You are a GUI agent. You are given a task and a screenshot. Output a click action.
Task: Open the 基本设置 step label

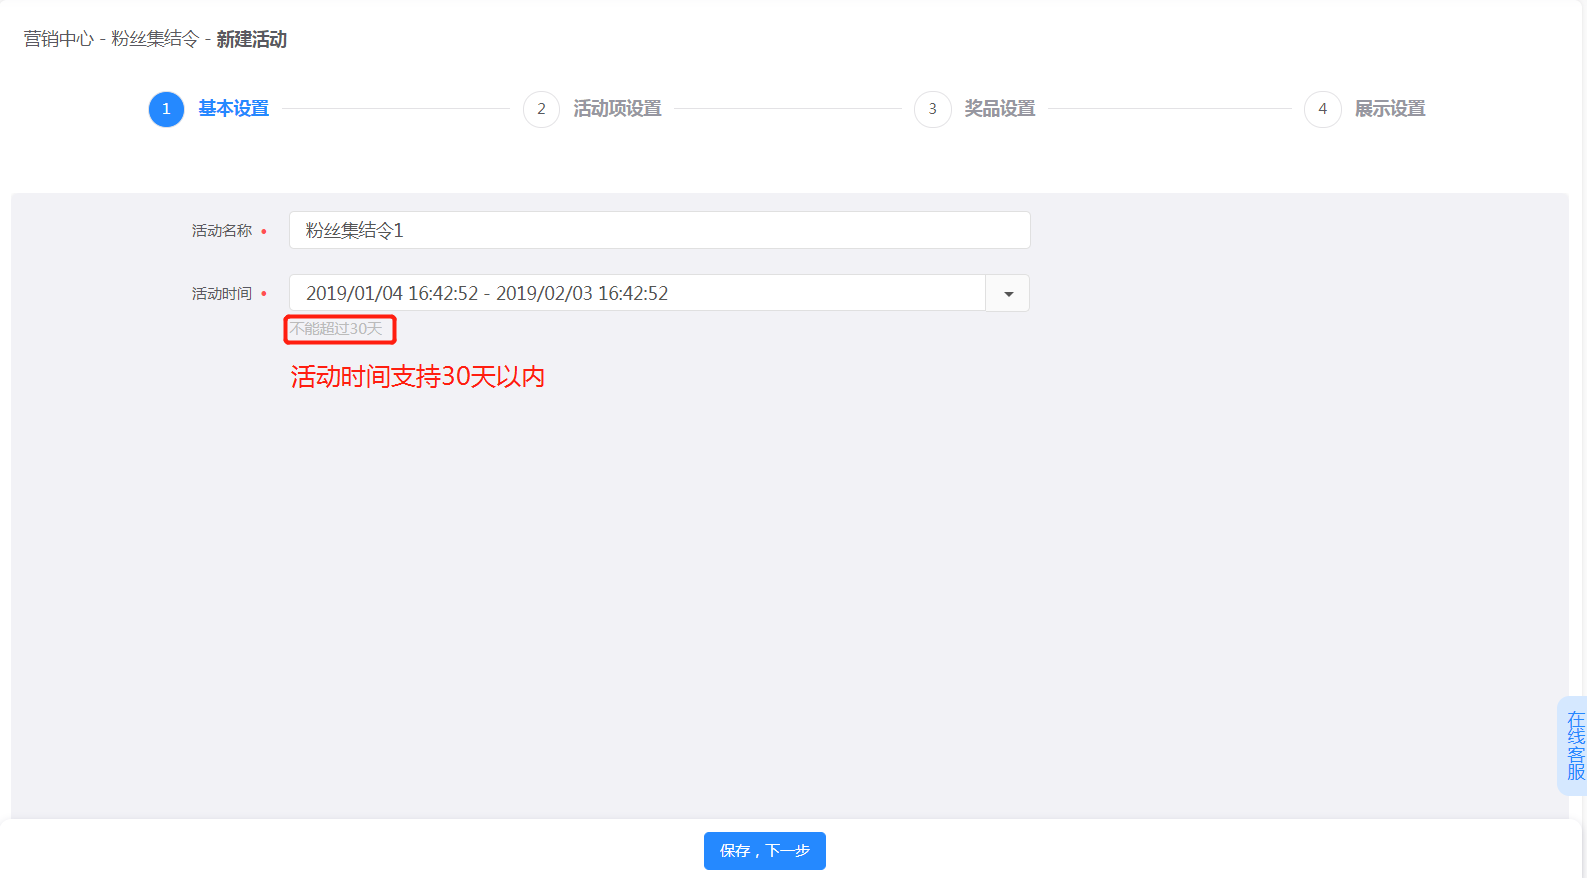[x=233, y=109]
